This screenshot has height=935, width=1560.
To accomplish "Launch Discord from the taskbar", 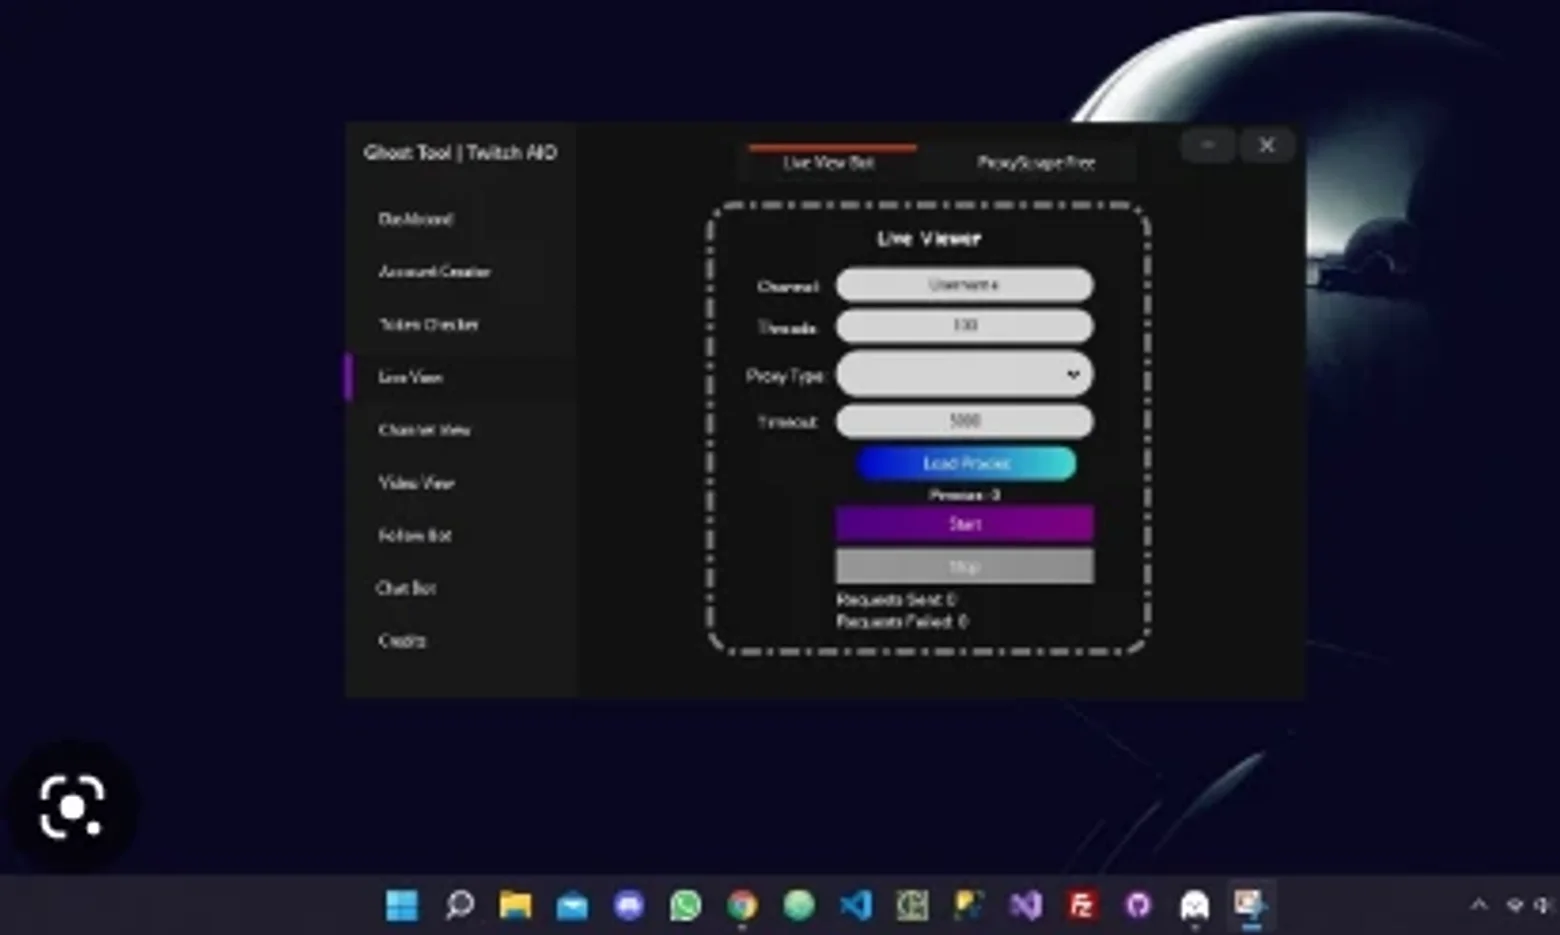I will (x=629, y=905).
